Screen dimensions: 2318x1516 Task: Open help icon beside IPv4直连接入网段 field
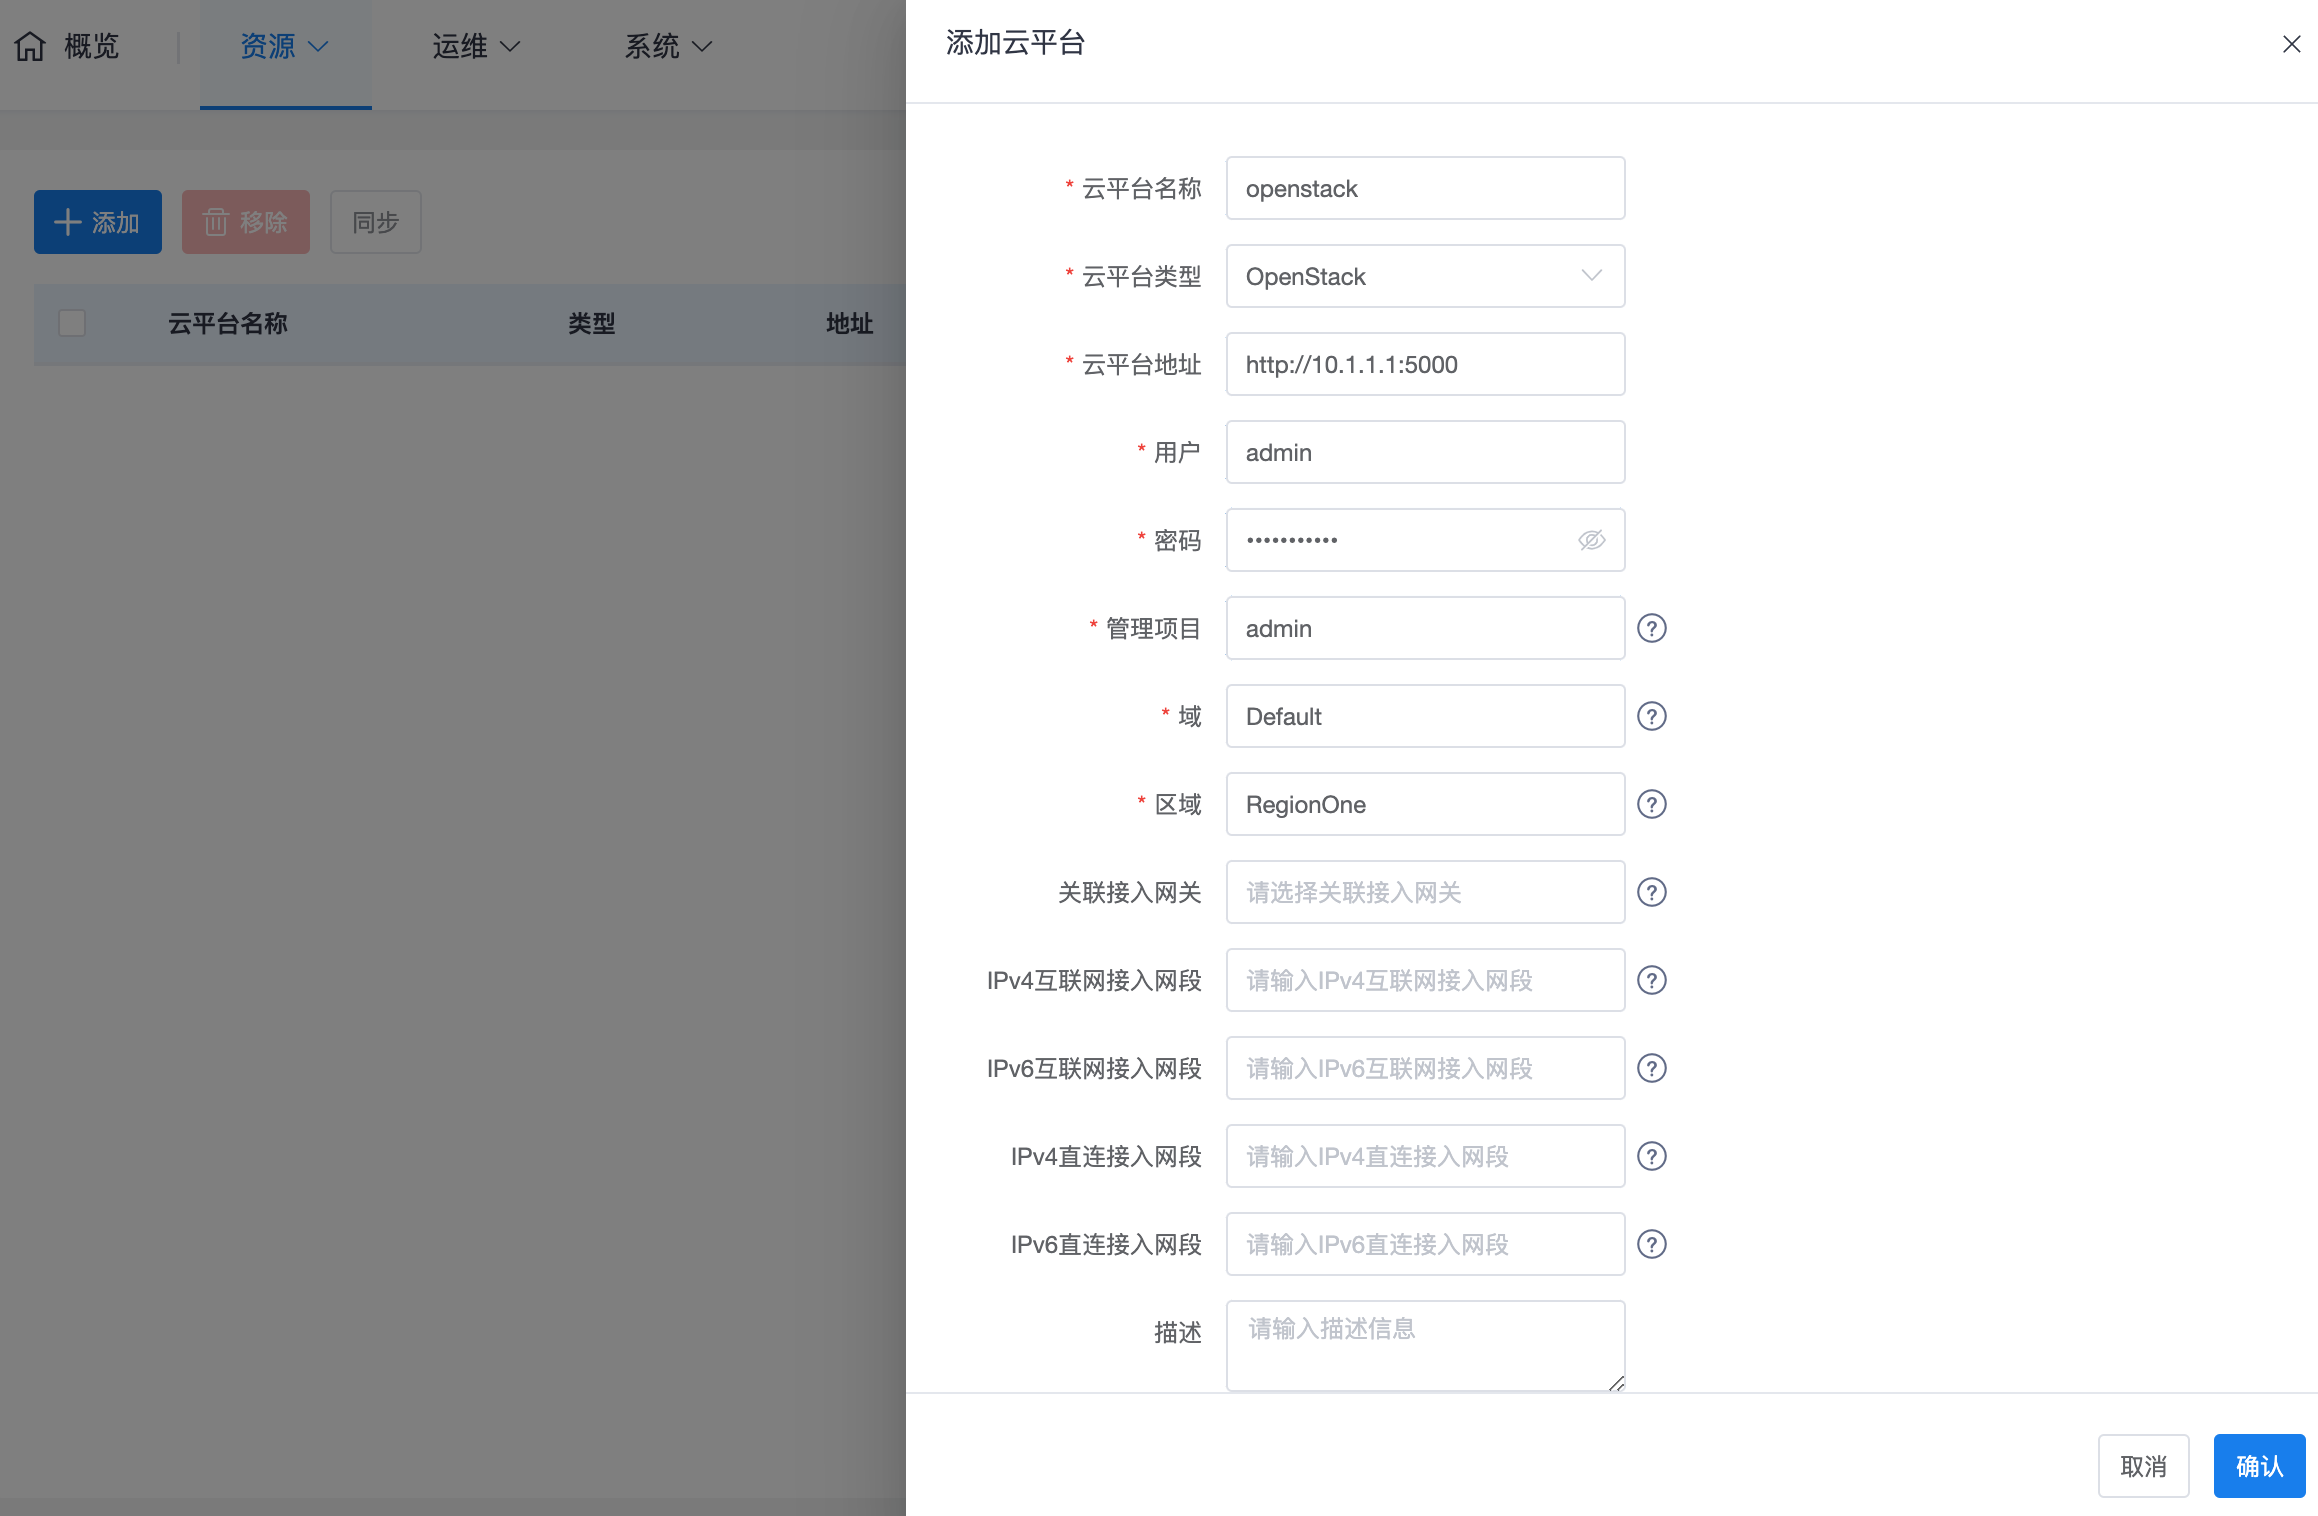[1651, 1156]
